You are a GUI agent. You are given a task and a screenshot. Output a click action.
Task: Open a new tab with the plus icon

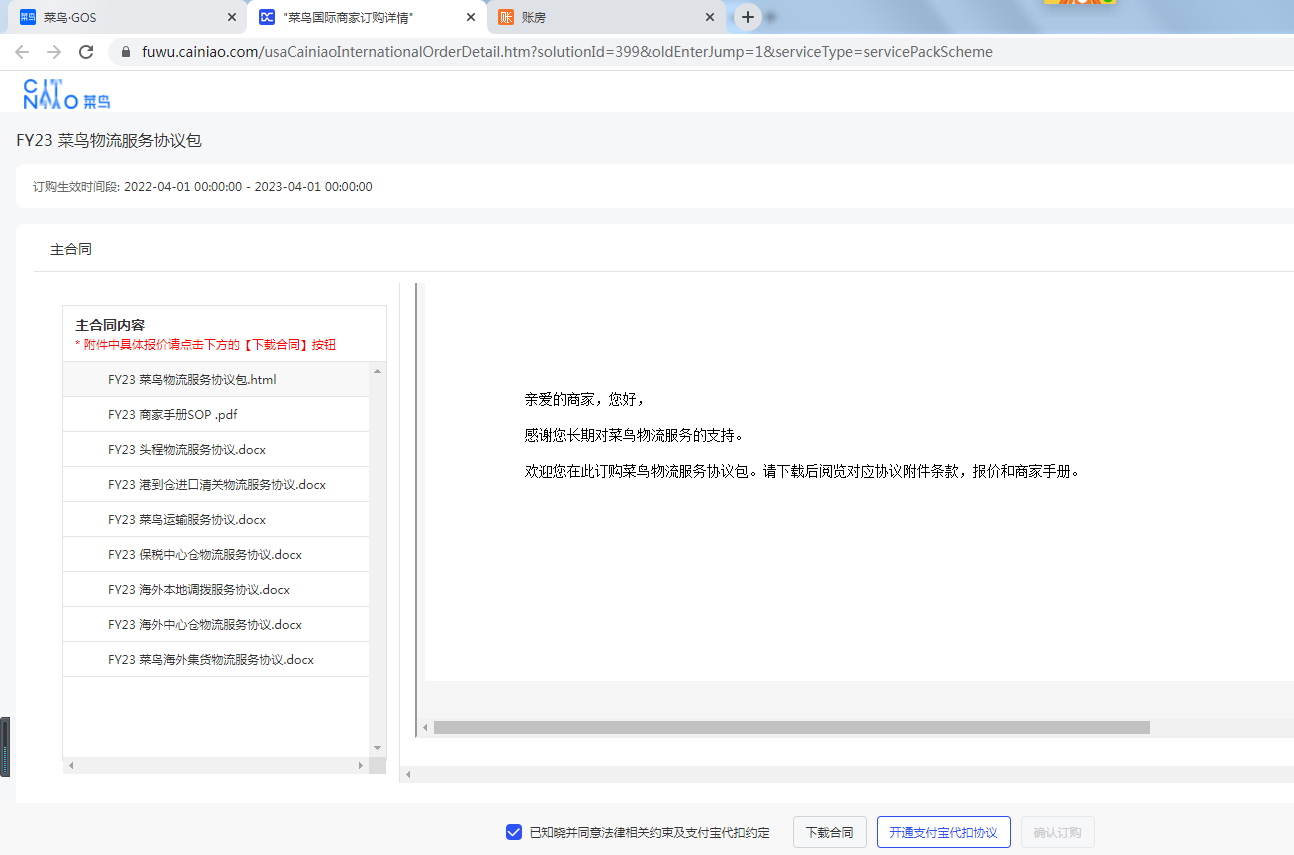[748, 17]
